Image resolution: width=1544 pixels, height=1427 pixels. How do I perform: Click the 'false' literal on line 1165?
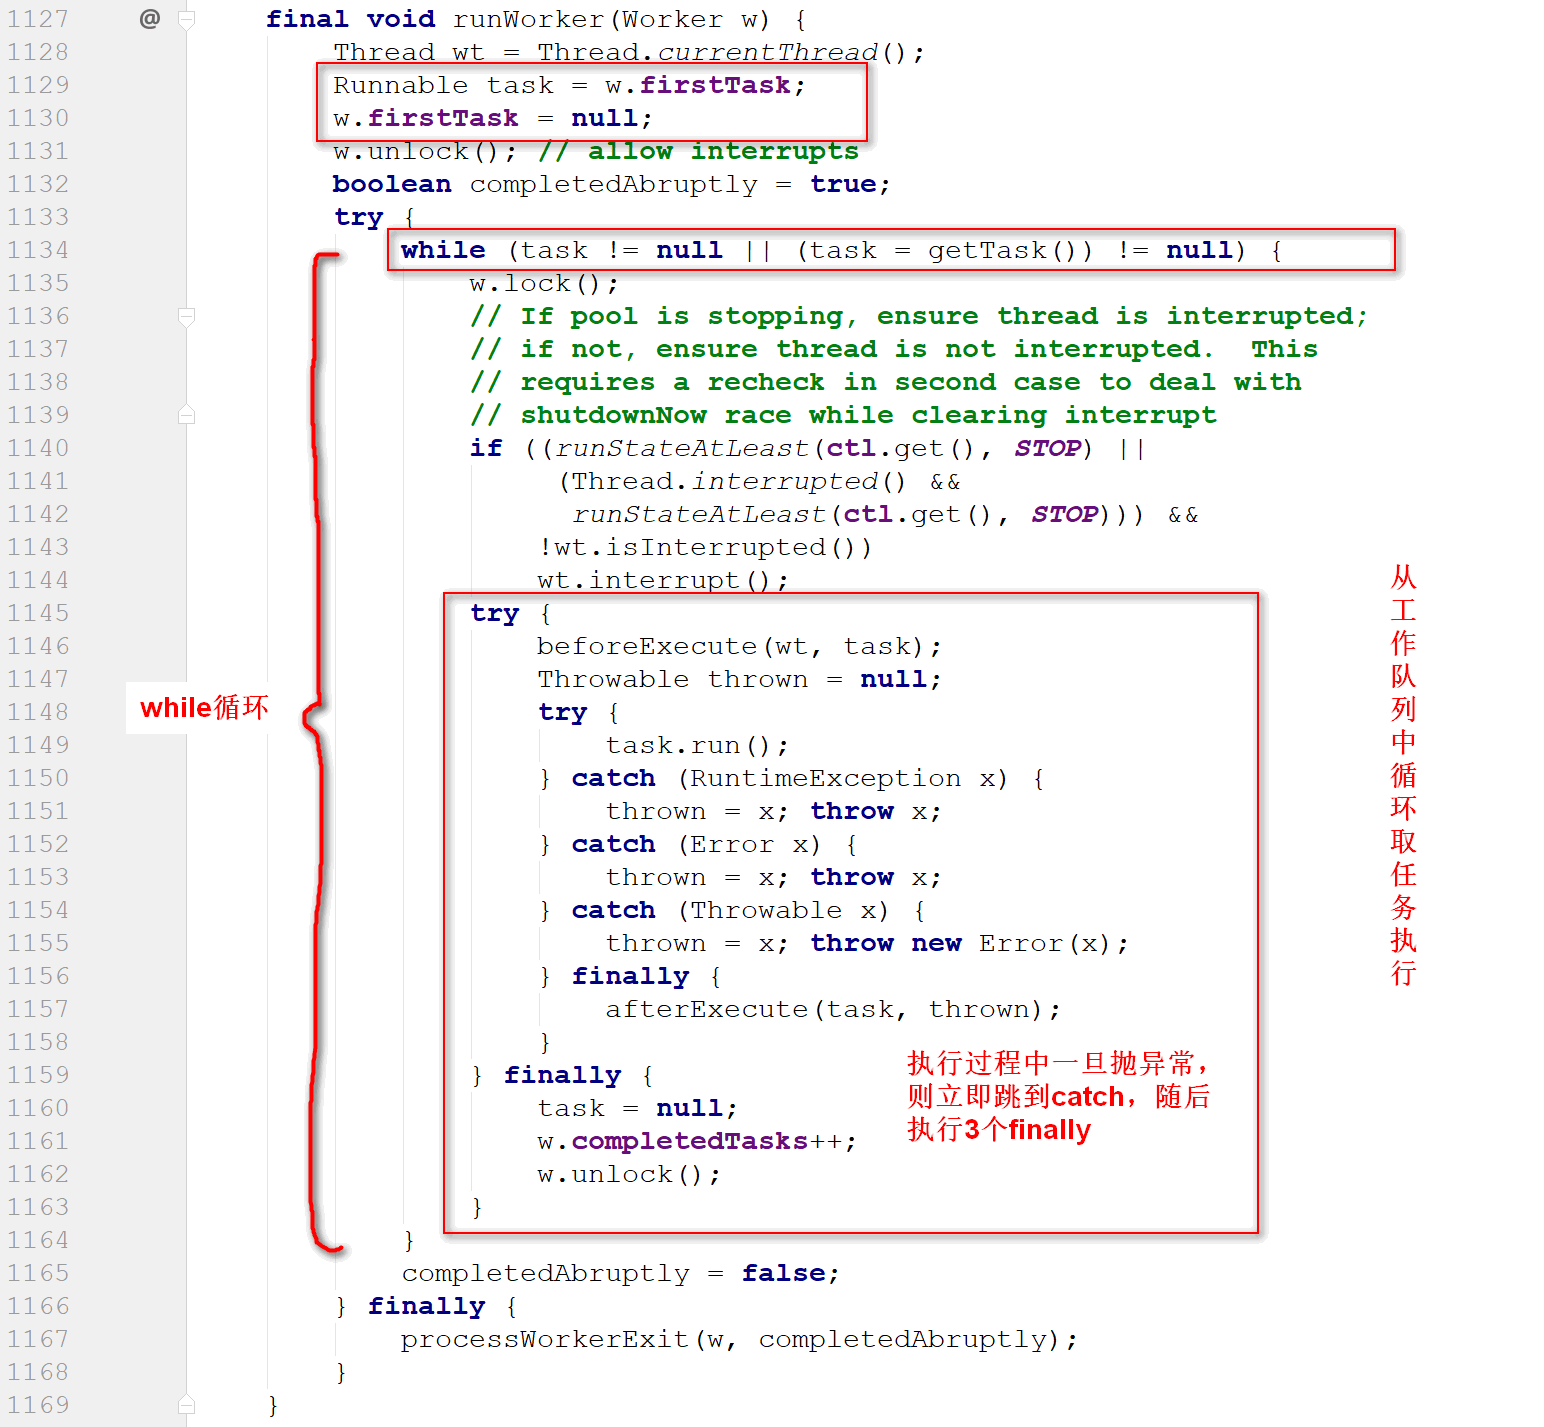click(x=784, y=1273)
